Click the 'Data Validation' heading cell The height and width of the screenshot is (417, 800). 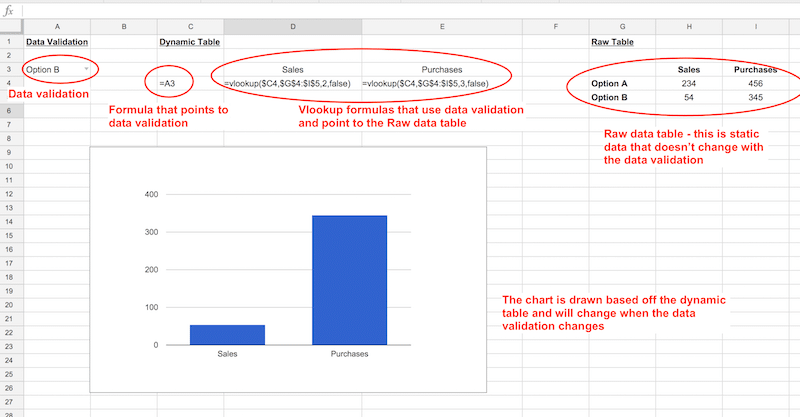[x=57, y=42]
